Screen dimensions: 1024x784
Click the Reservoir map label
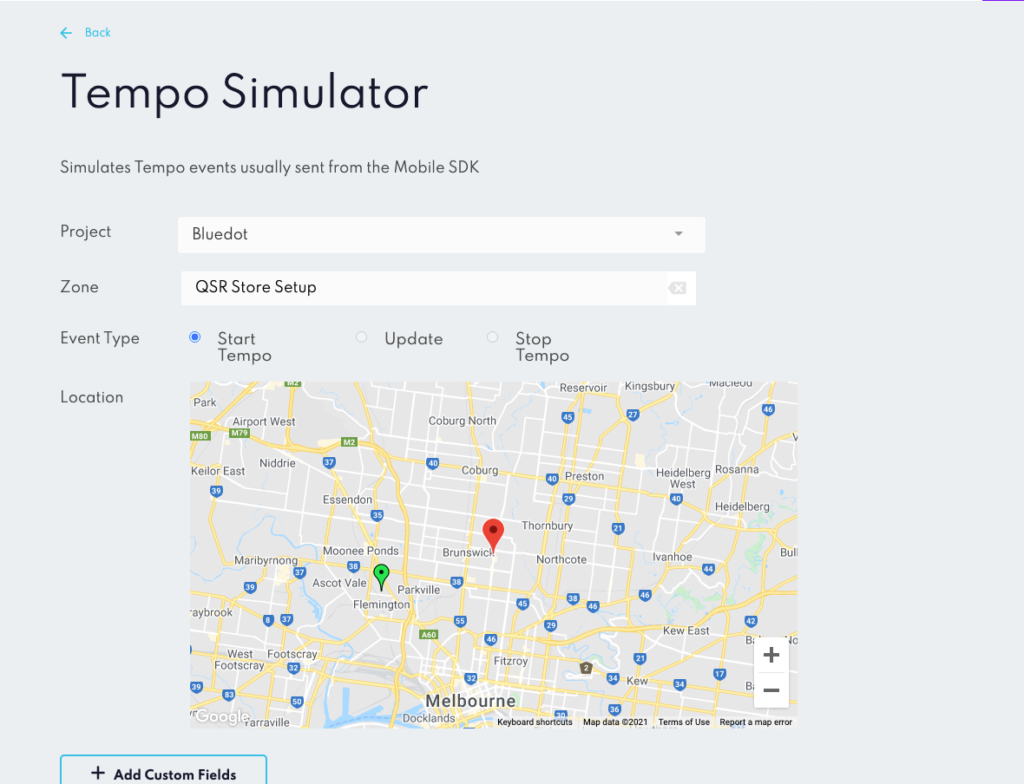pos(583,387)
